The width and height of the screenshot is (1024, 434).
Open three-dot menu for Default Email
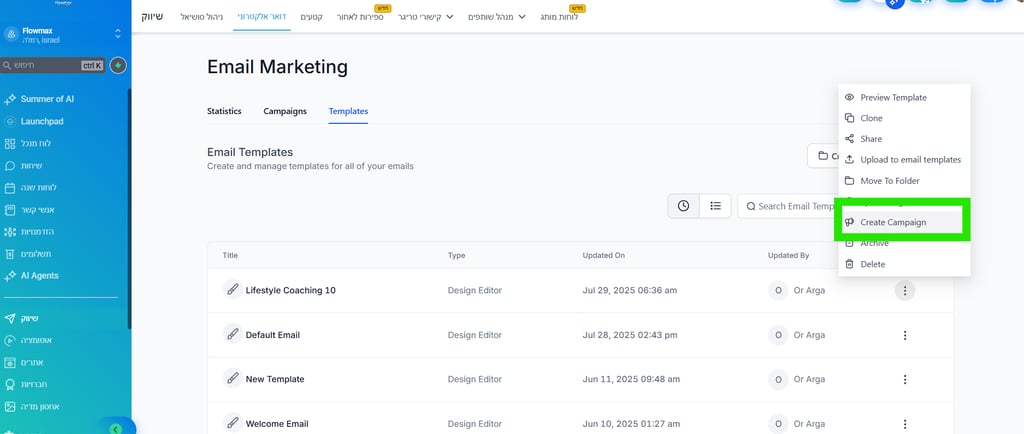coord(904,335)
